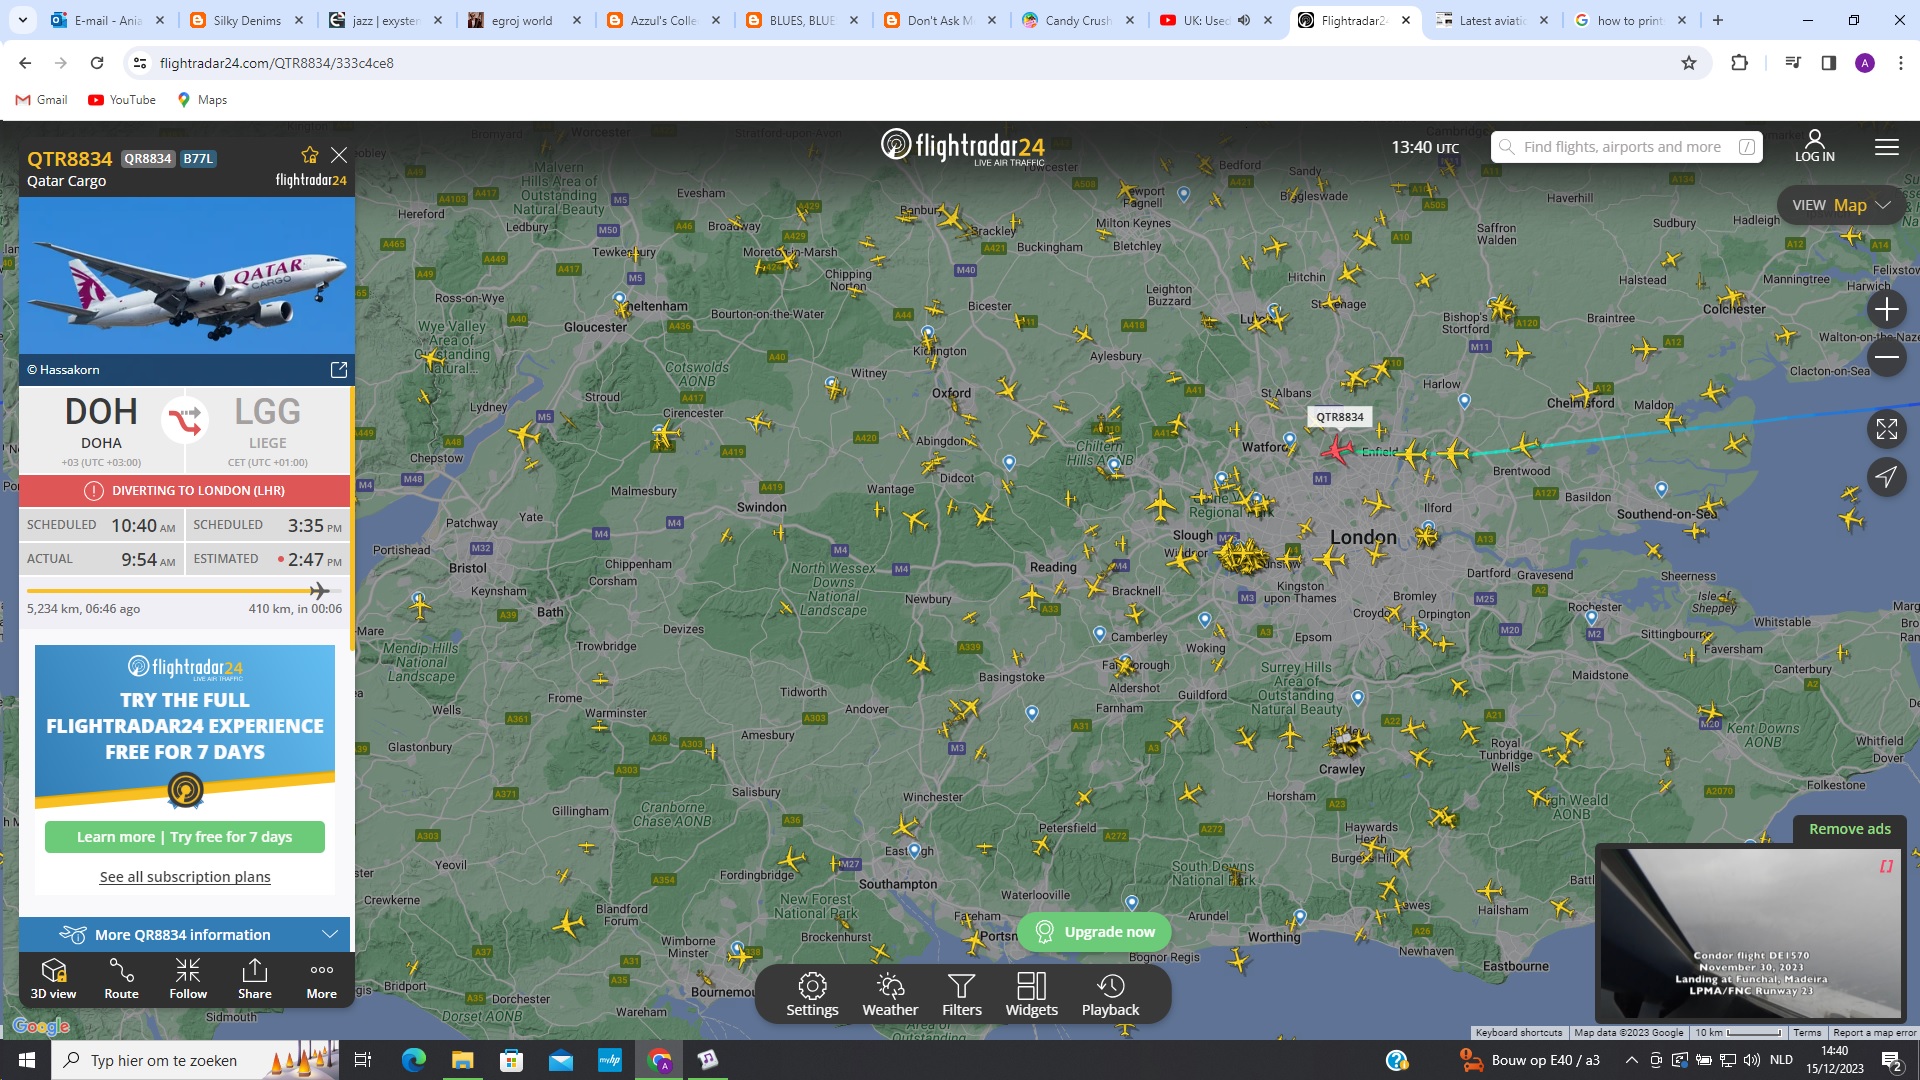This screenshot has height=1080, width=1920.
Task: Open the YouTube bookmark
Action: click(x=122, y=100)
